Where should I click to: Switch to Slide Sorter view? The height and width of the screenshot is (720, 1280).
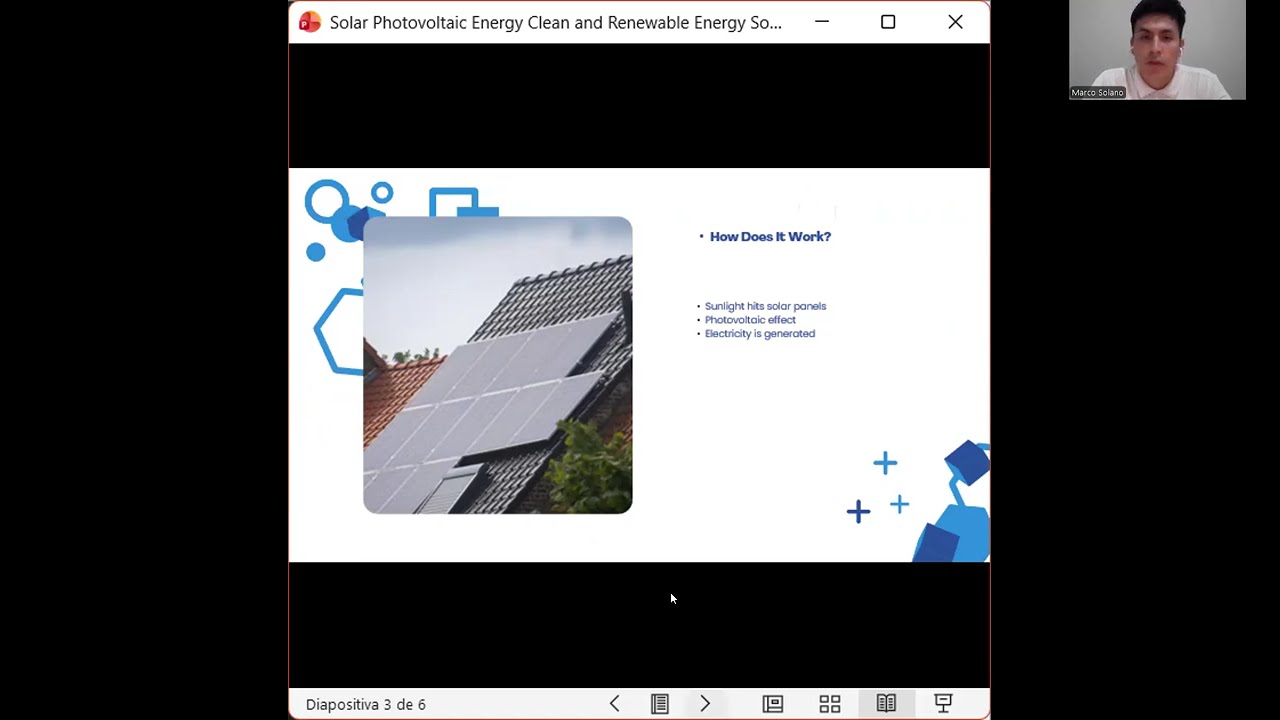(830, 704)
